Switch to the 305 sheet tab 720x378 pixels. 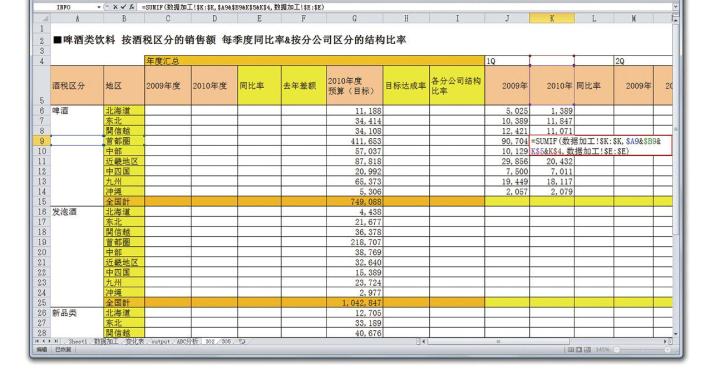226,342
